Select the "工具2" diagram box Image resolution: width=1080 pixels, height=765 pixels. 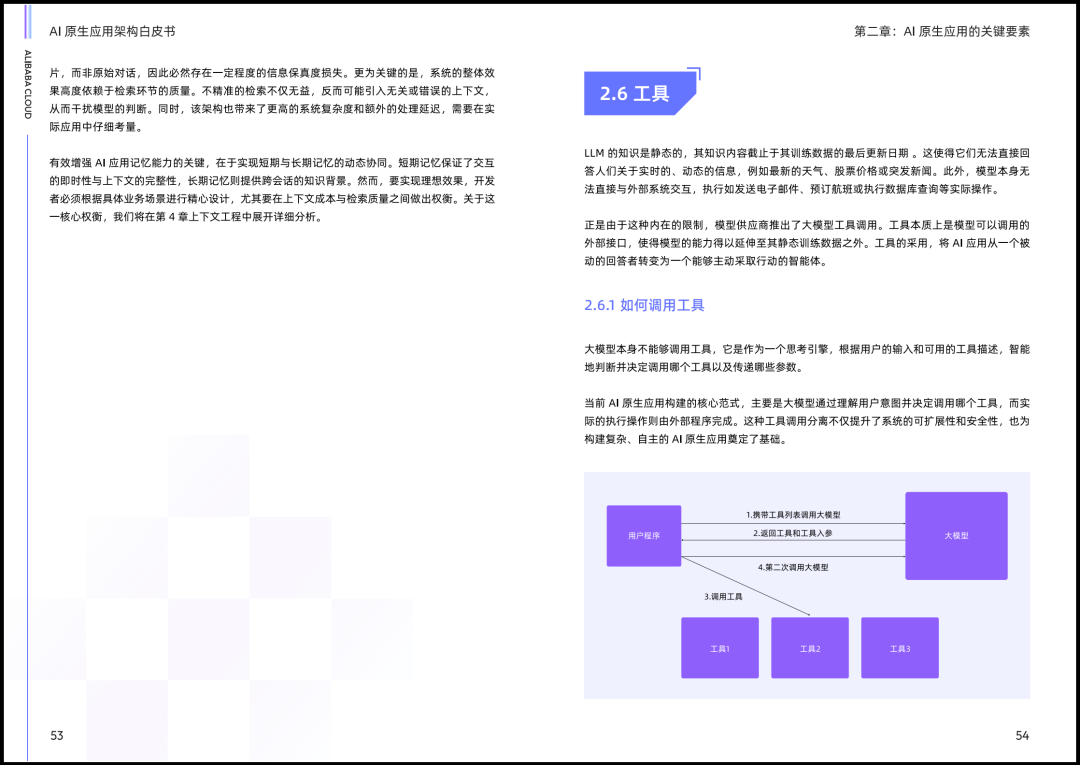pos(810,648)
